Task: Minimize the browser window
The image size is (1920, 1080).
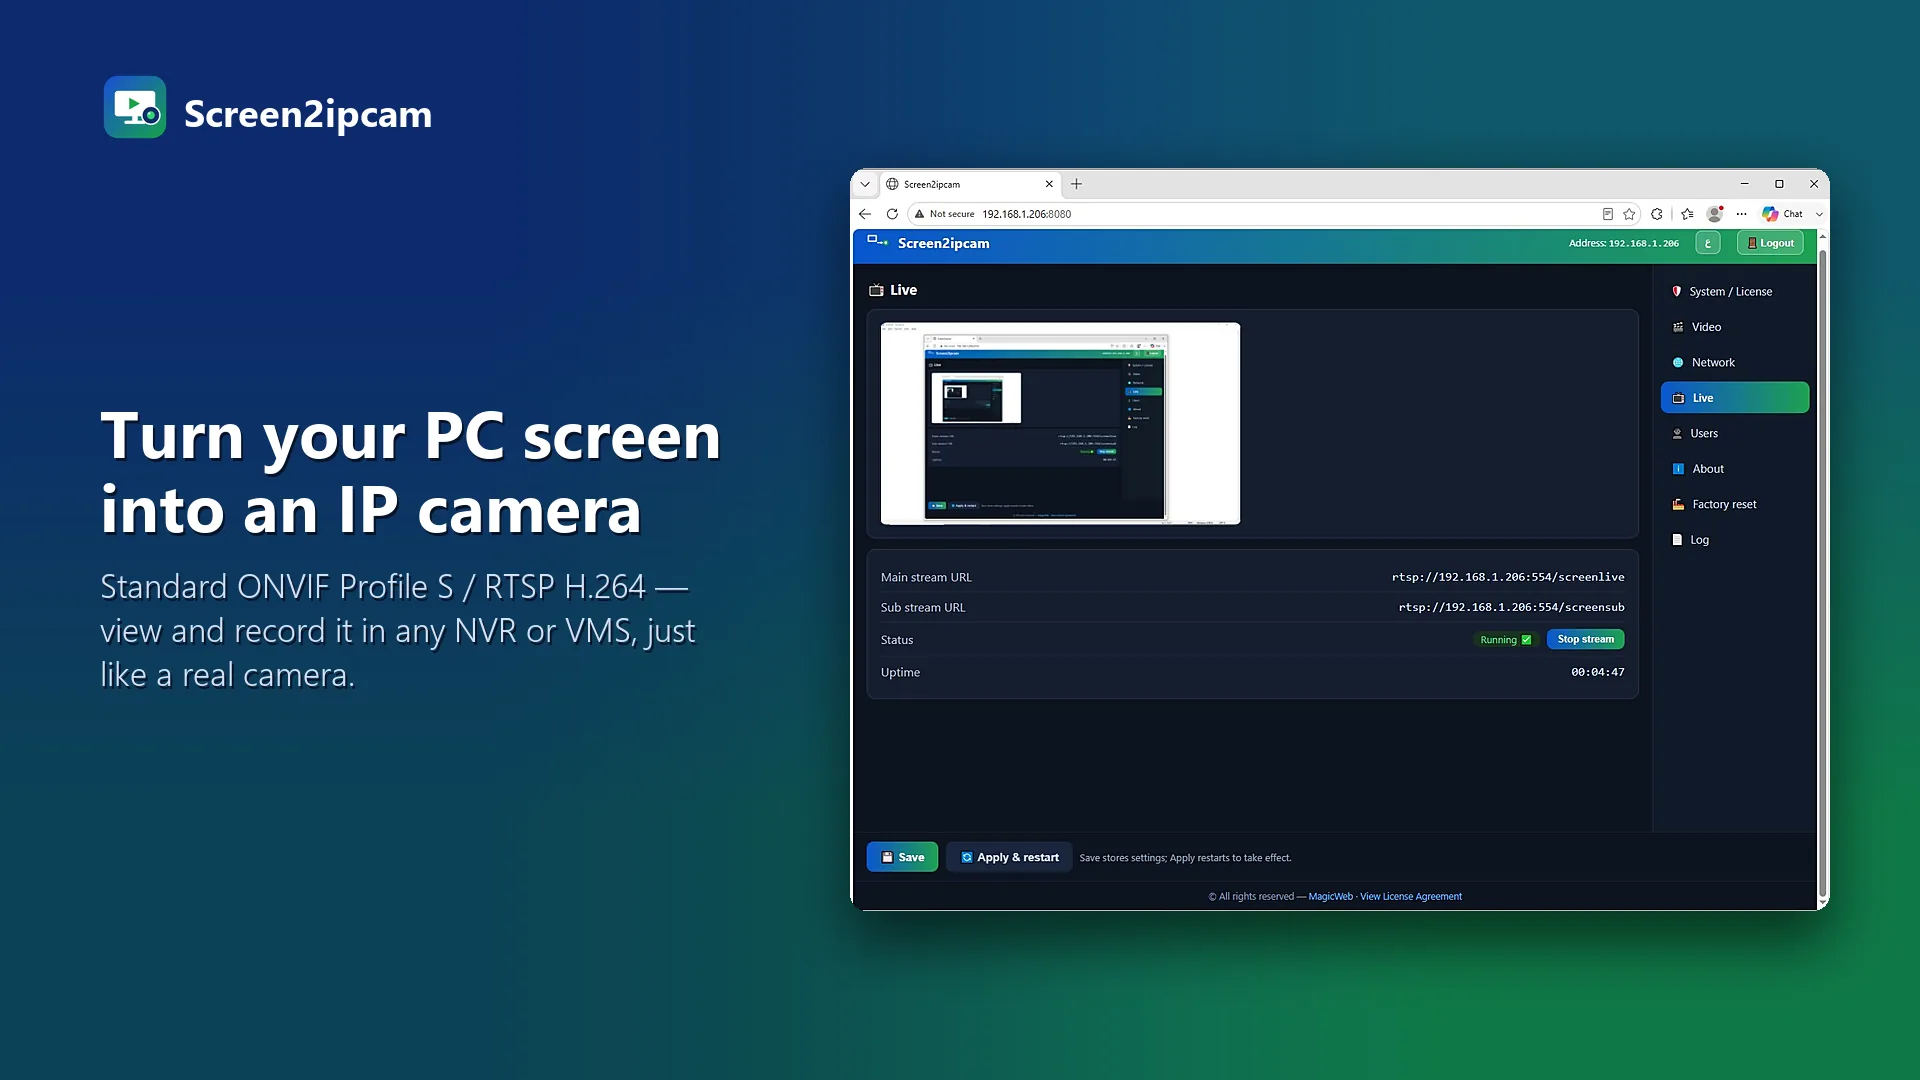Action: click(x=1744, y=184)
